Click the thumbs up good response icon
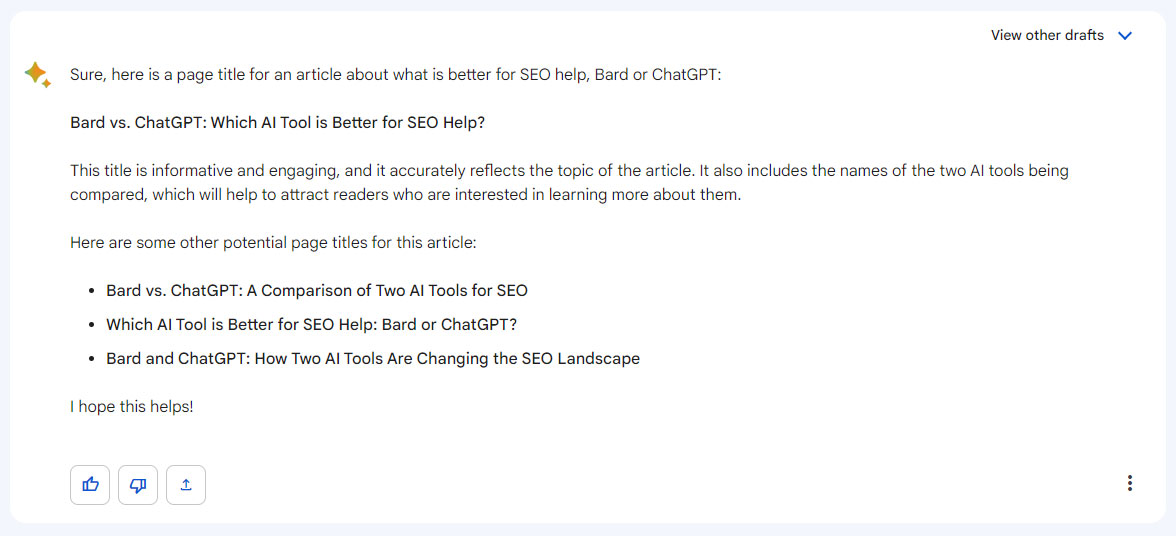Image resolution: width=1176 pixels, height=536 pixels. tap(90, 485)
